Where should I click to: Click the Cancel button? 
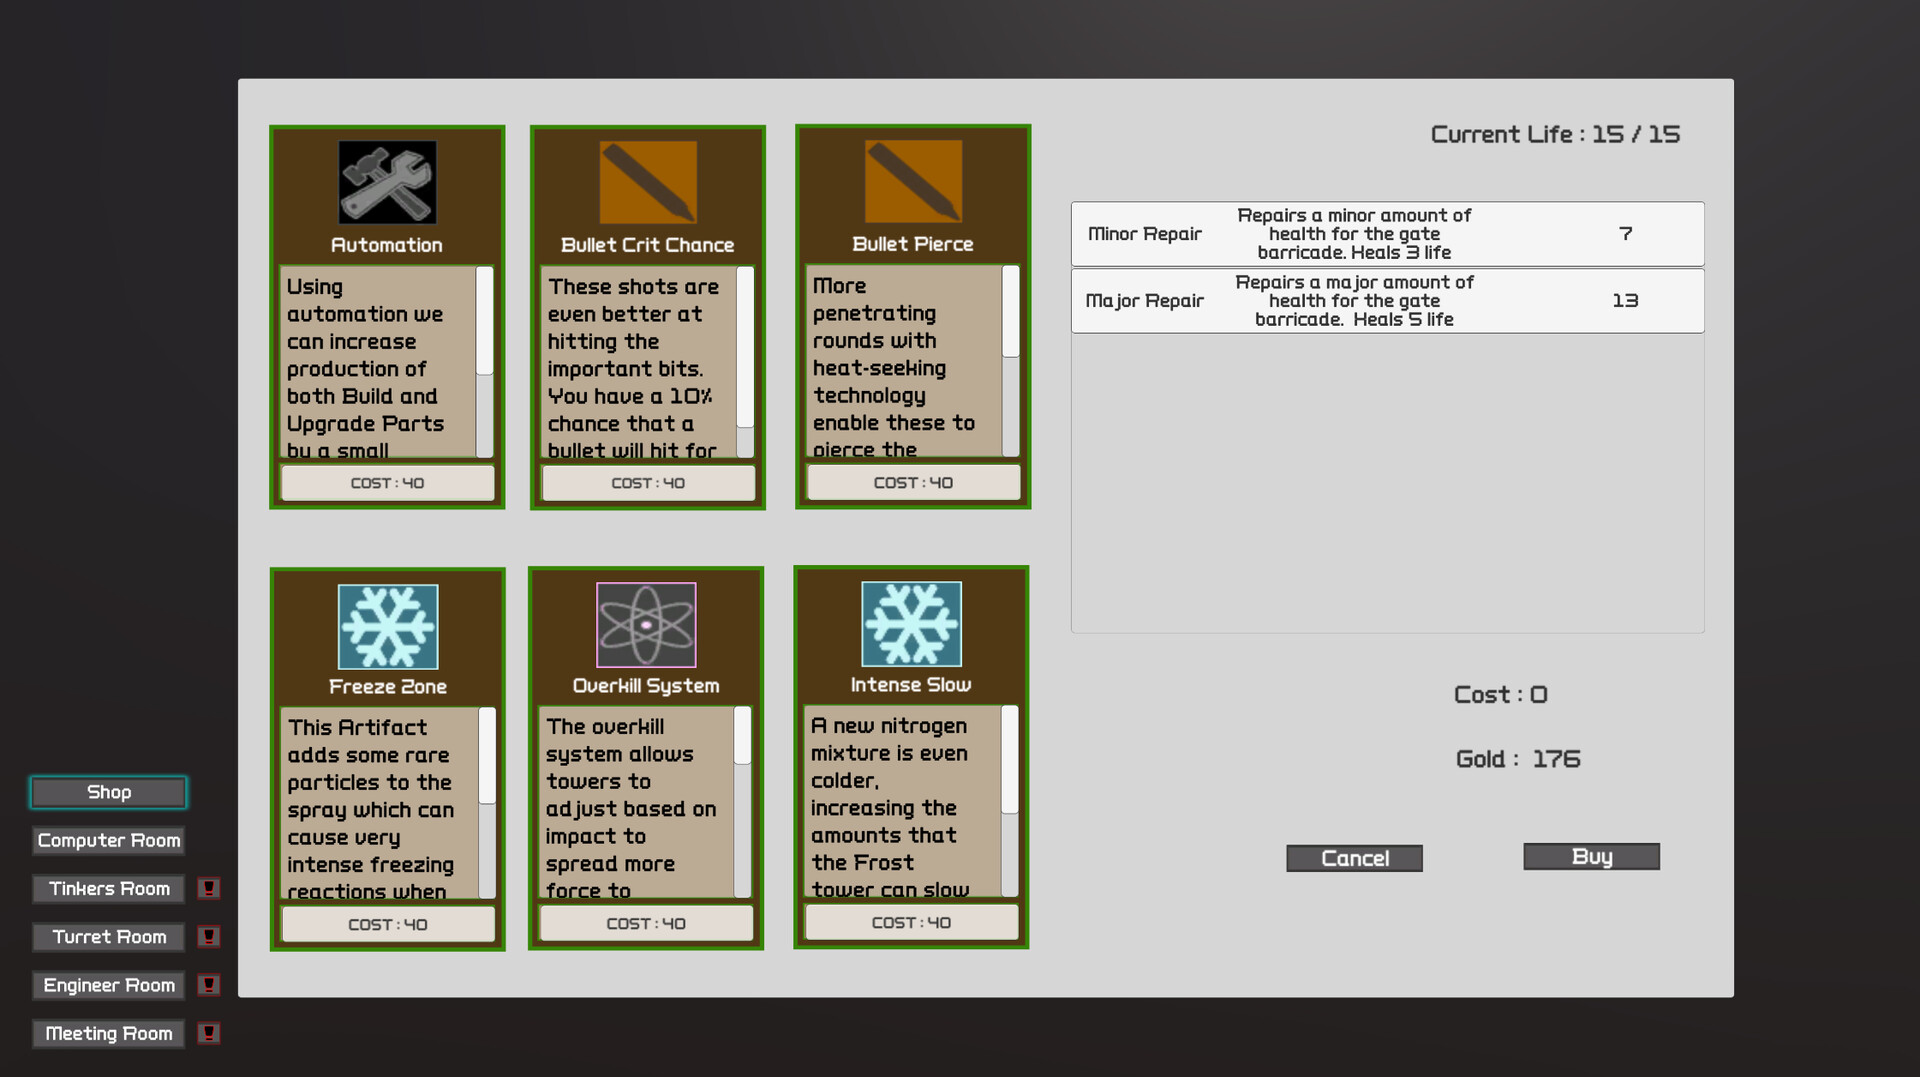(1354, 857)
